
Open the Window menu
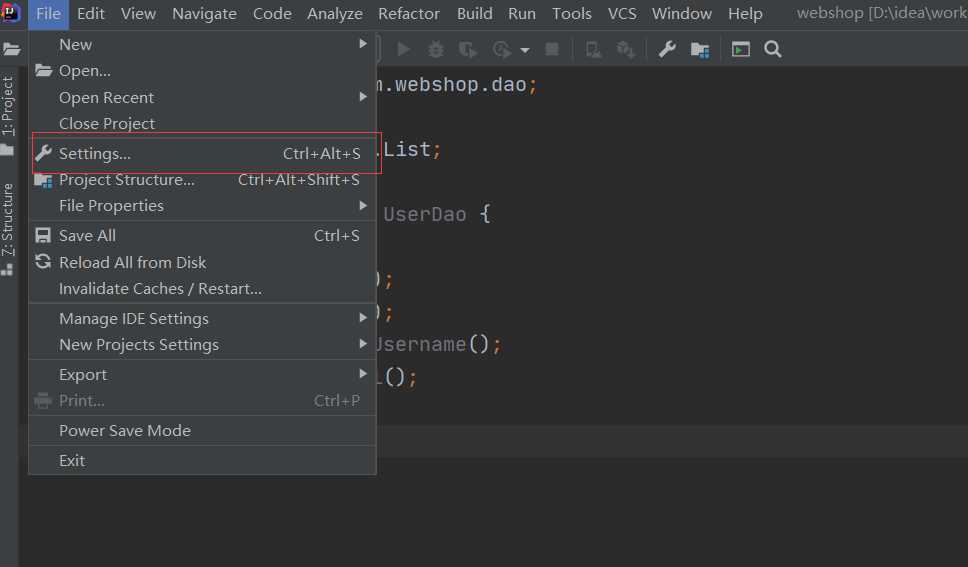[682, 14]
